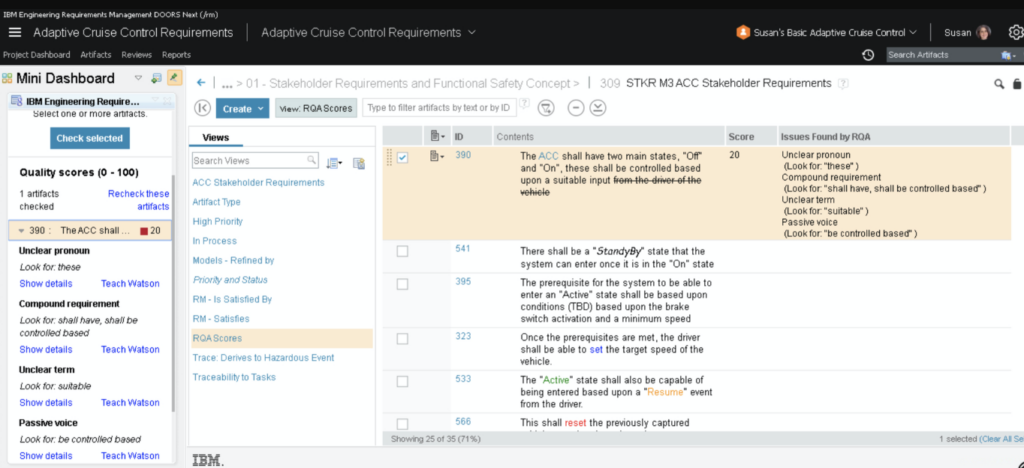Viewport: 1024px width, 468px height.
Task: Click the magnifier search icon near module title
Action: [999, 84]
